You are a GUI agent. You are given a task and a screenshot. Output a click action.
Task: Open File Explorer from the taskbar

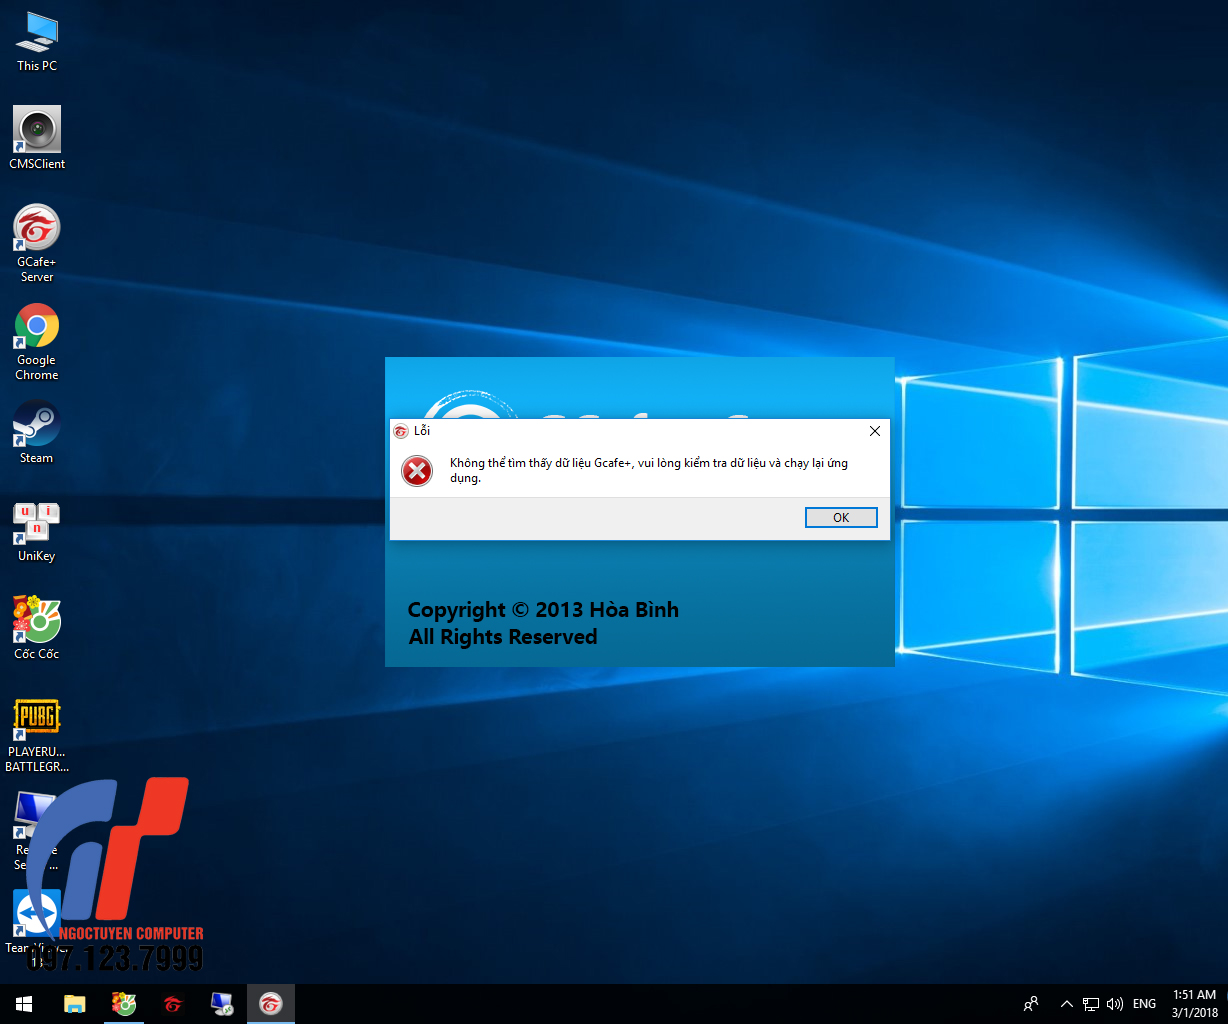pyautogui.click(x=75, y=1004)
